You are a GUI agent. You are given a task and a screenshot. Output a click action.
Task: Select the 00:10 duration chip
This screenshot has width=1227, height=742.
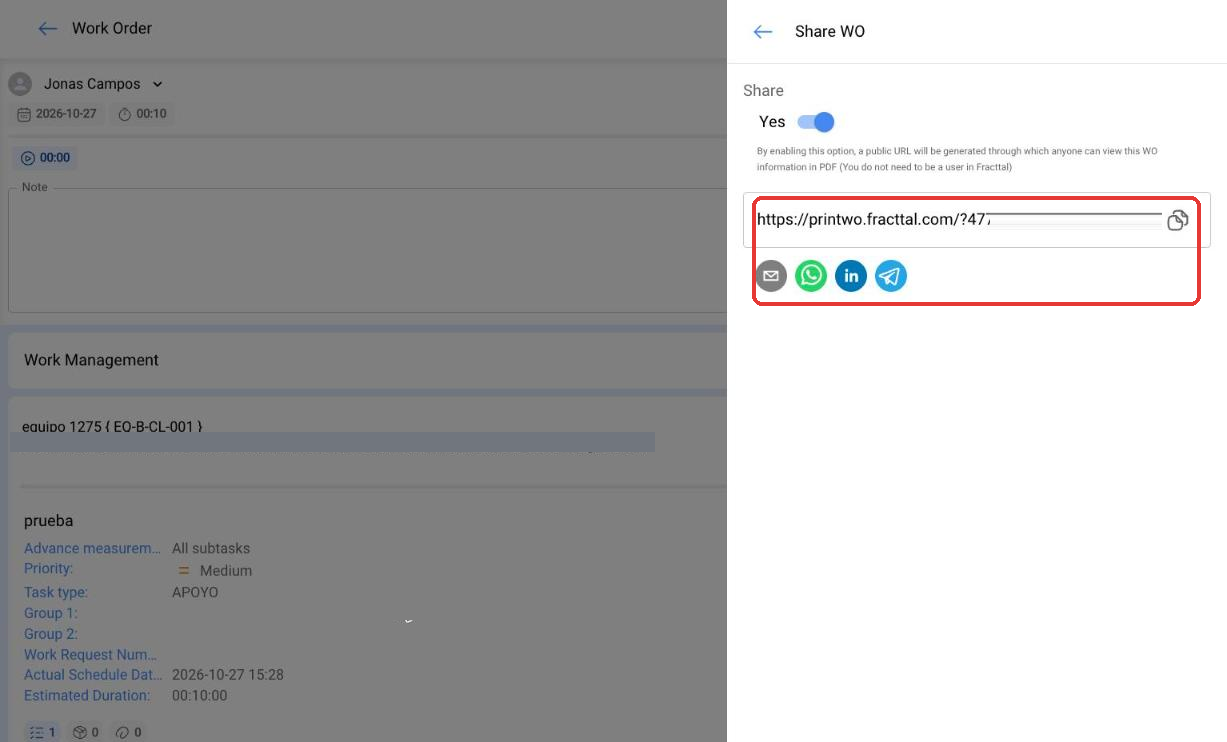tap(142, 114)
